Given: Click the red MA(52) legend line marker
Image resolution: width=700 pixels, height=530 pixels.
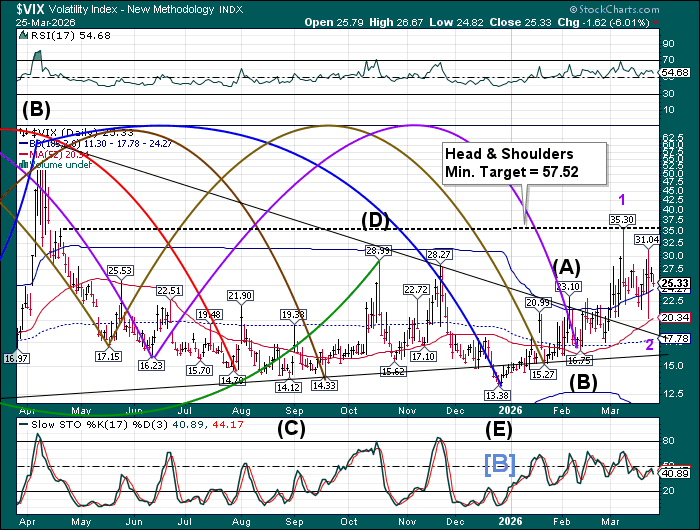Looking at the screenshot, I should (25, 153).
